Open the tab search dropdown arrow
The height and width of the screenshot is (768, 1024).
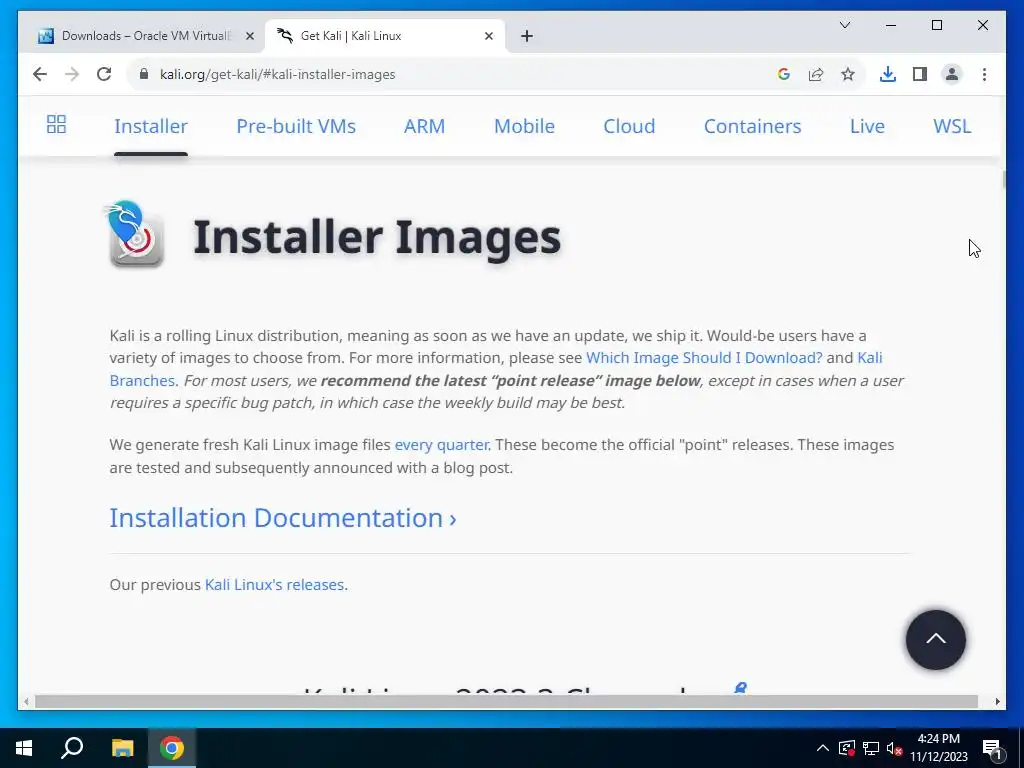click(844, 25)
